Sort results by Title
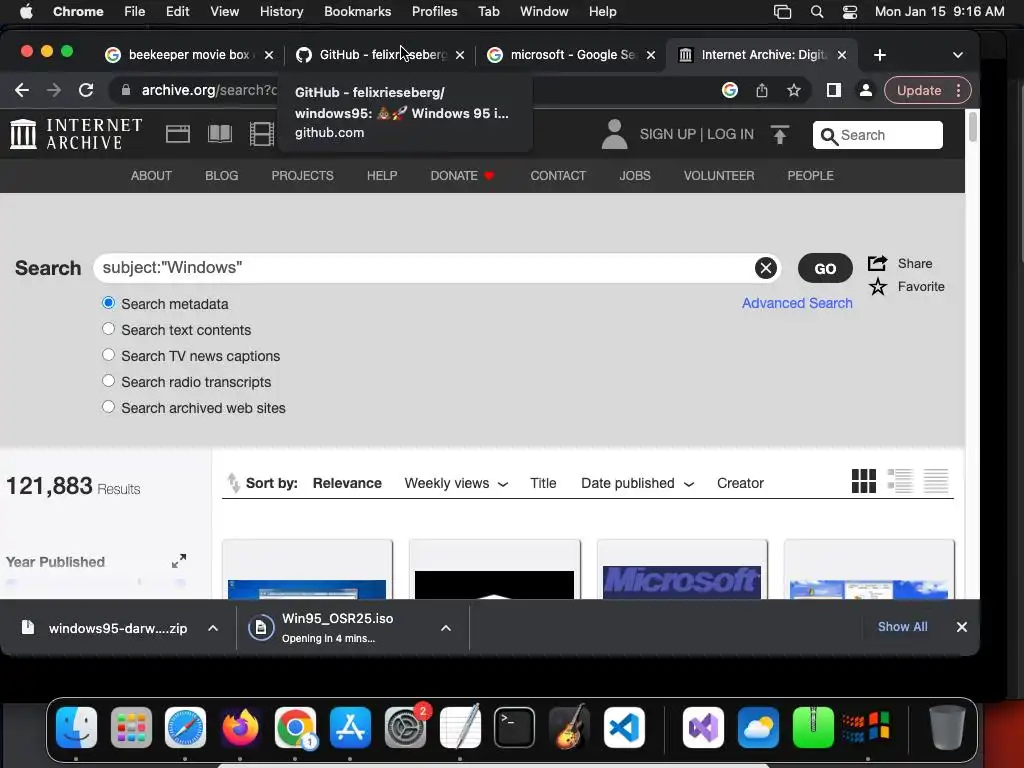This screenshot has width=1024, height=768. 543,483
